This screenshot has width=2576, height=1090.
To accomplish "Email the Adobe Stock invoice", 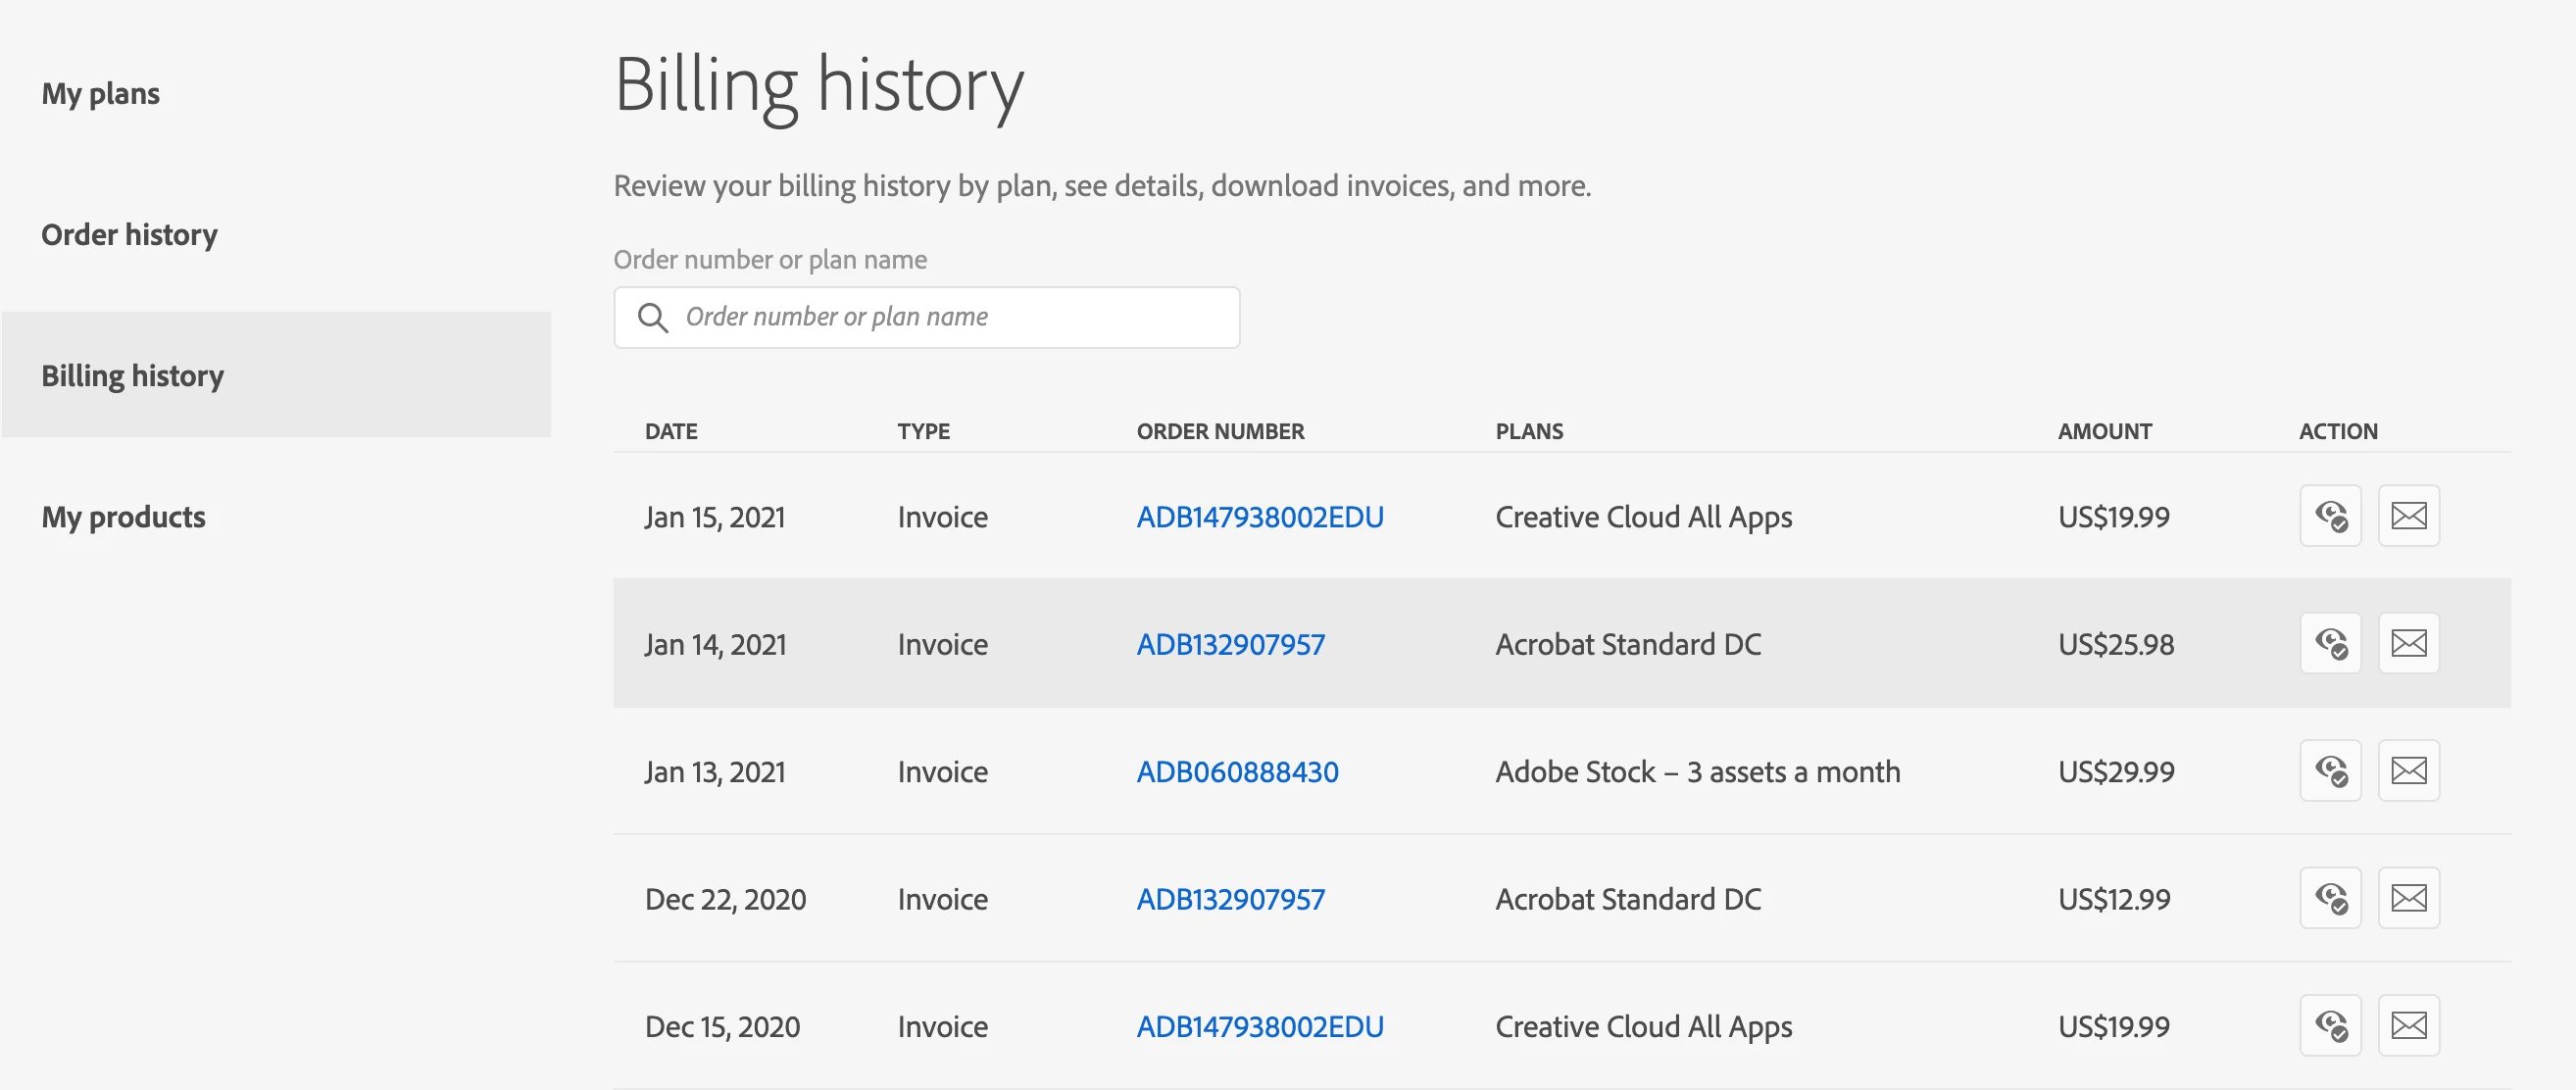I will [x=2408, y=771].
